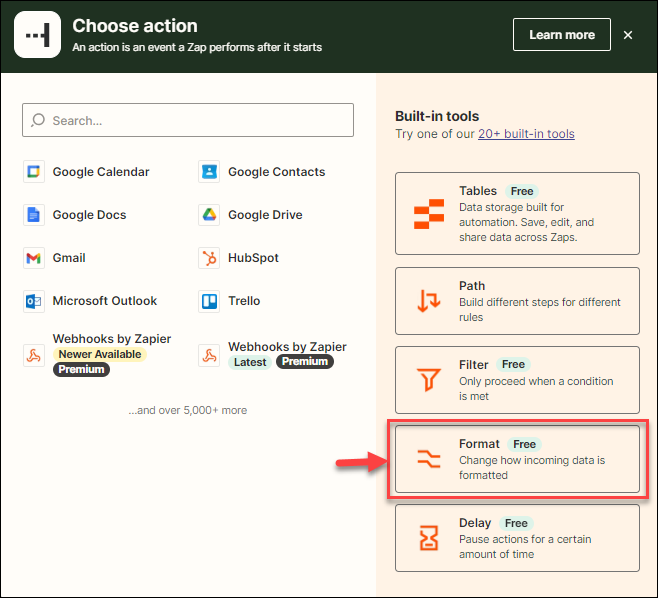This screenshot has width=658, height=598.
Task: Open the Tables title text
Action: (x=478, y=191)
